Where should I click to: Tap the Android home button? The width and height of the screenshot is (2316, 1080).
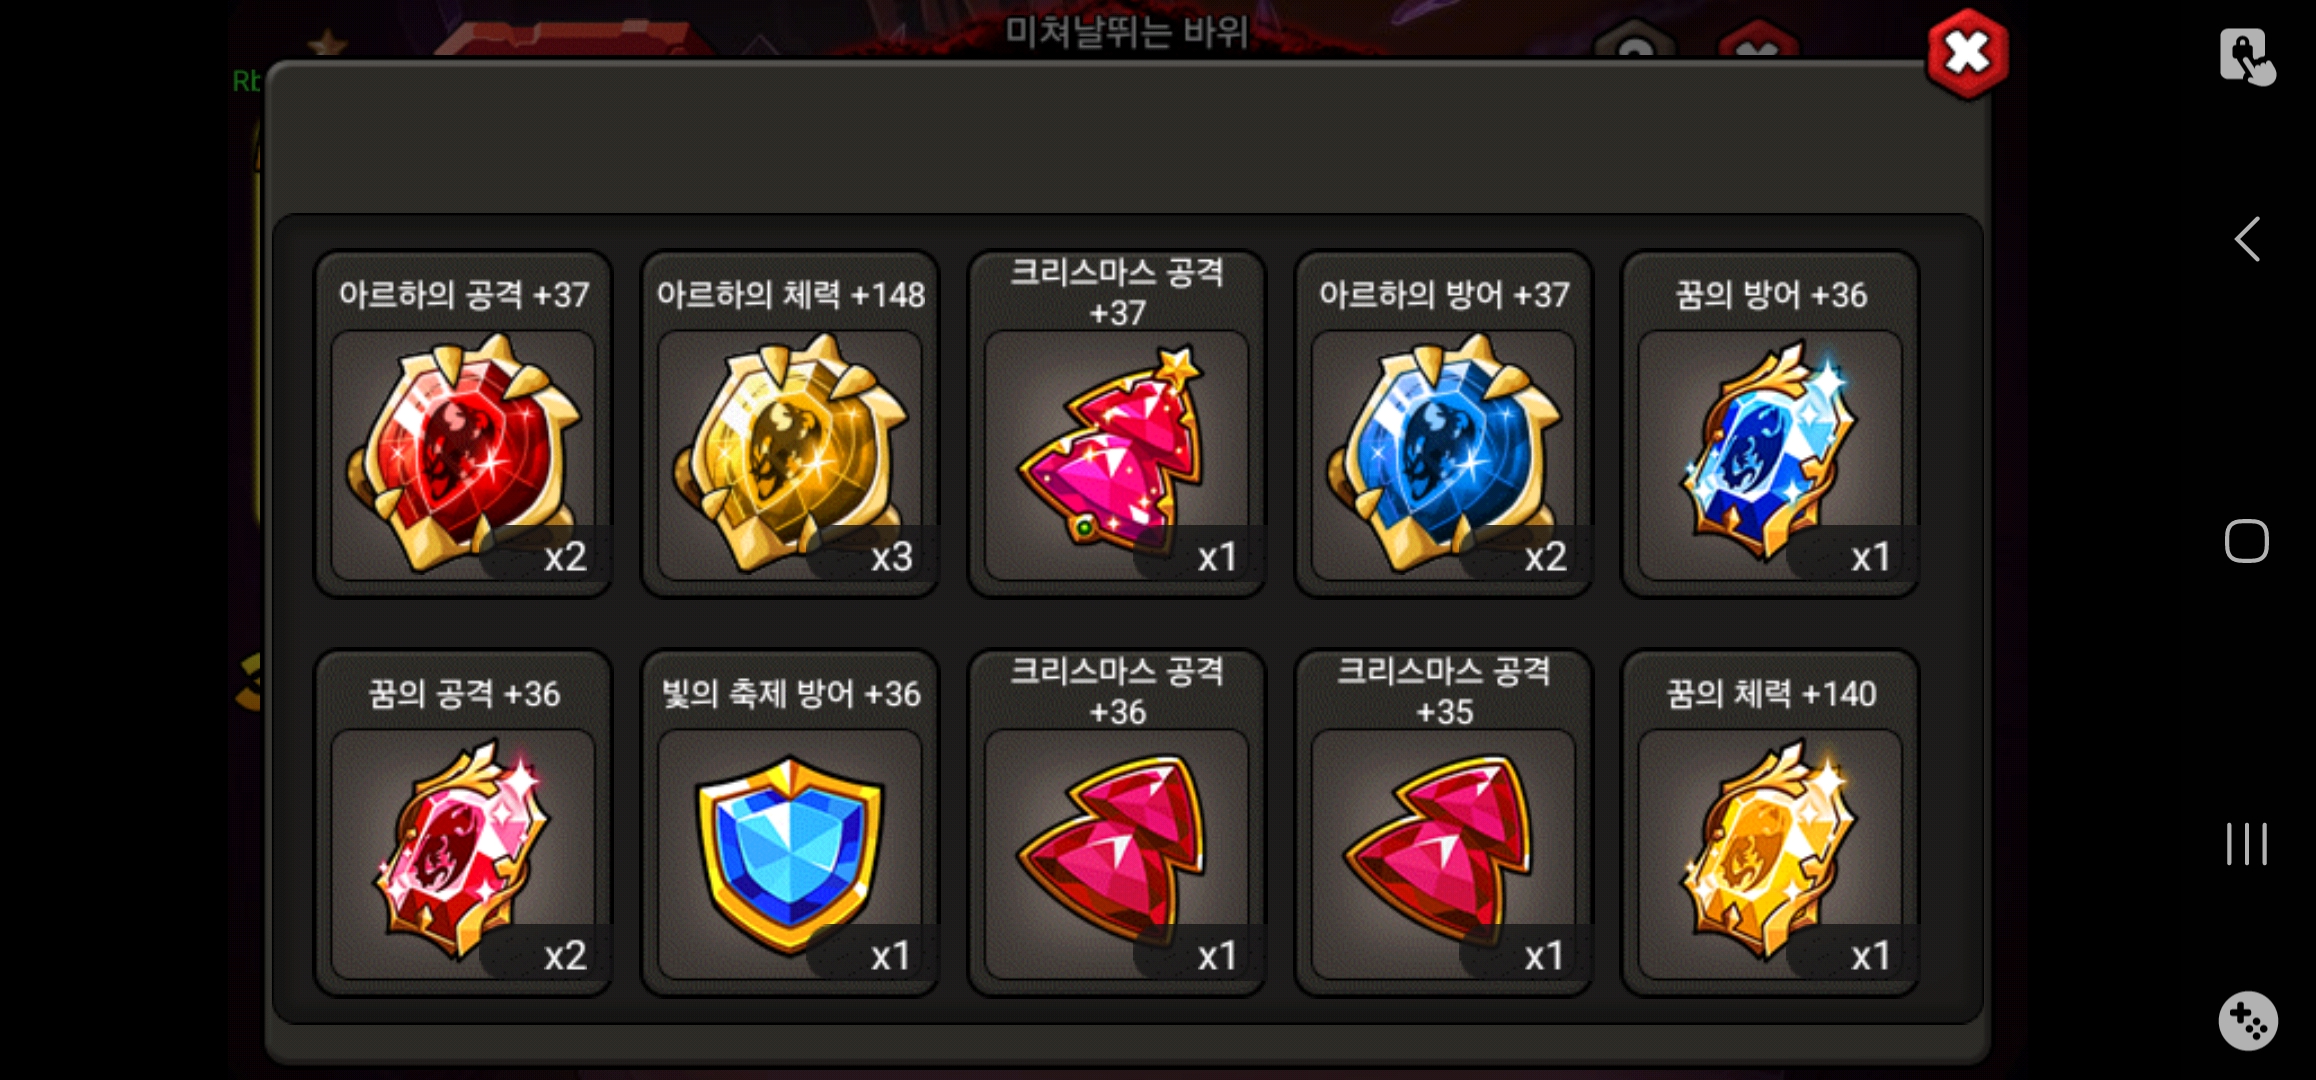coord(2246,541)
